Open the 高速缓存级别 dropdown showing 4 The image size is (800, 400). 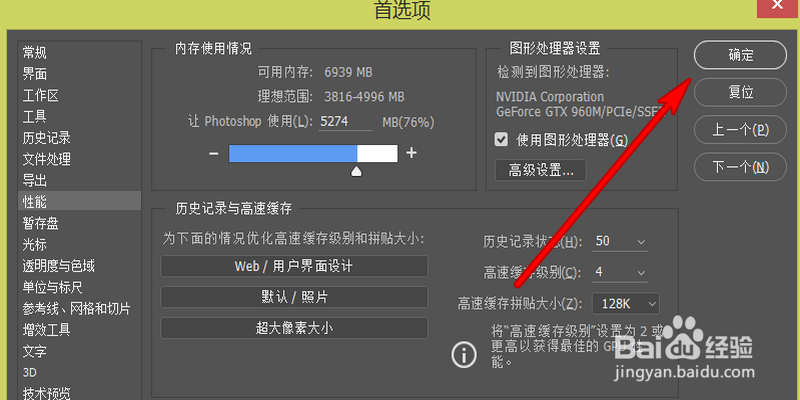619,272
